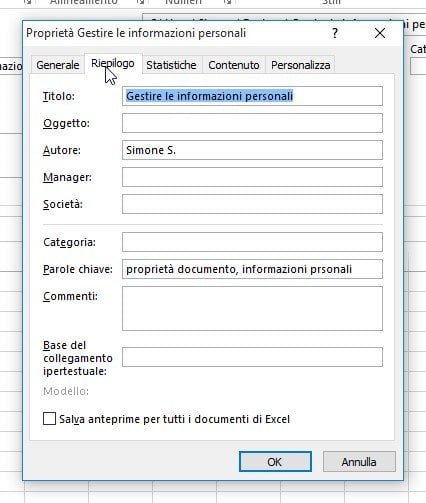The image size is (426, 503).
Task: Open the Contenuto tab
Action: point(234,65)
